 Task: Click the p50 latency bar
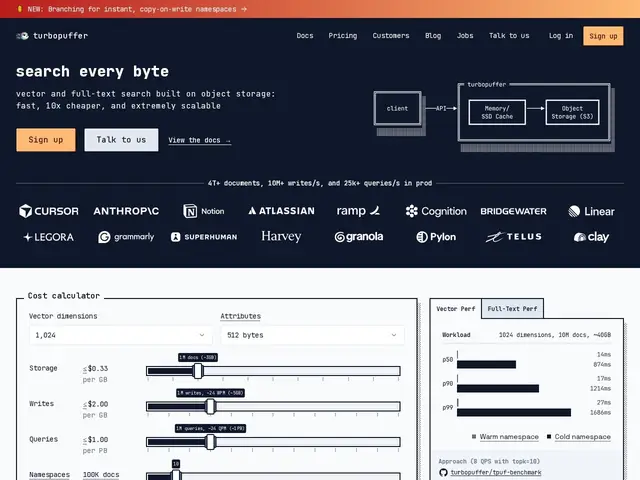pos(487,364)
